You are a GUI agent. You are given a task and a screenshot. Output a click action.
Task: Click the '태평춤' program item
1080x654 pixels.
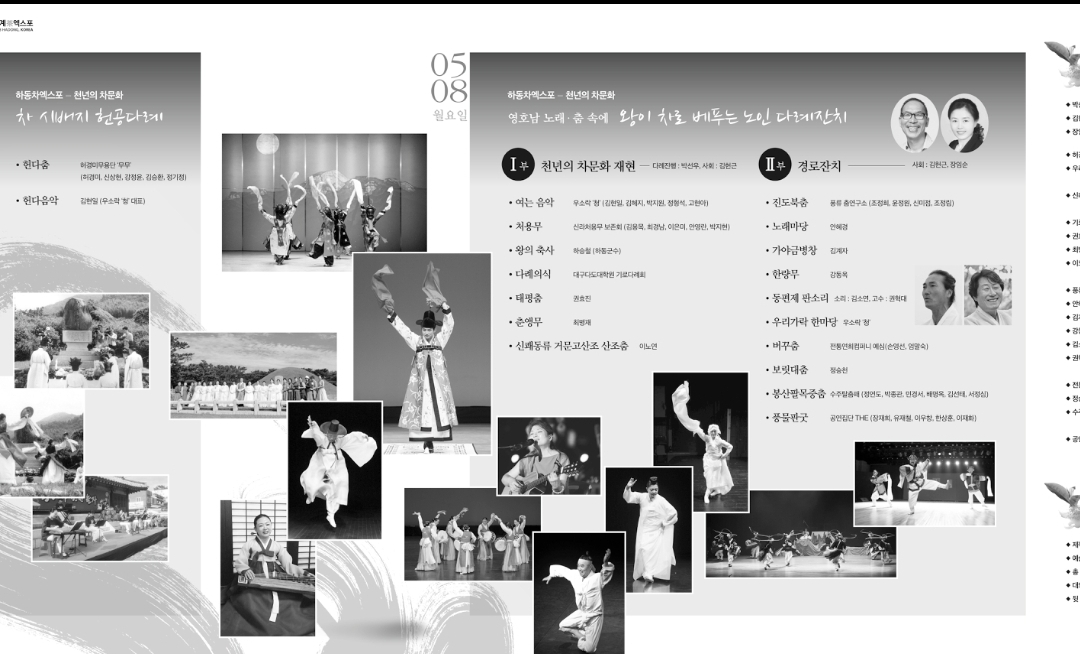(529, 298)
